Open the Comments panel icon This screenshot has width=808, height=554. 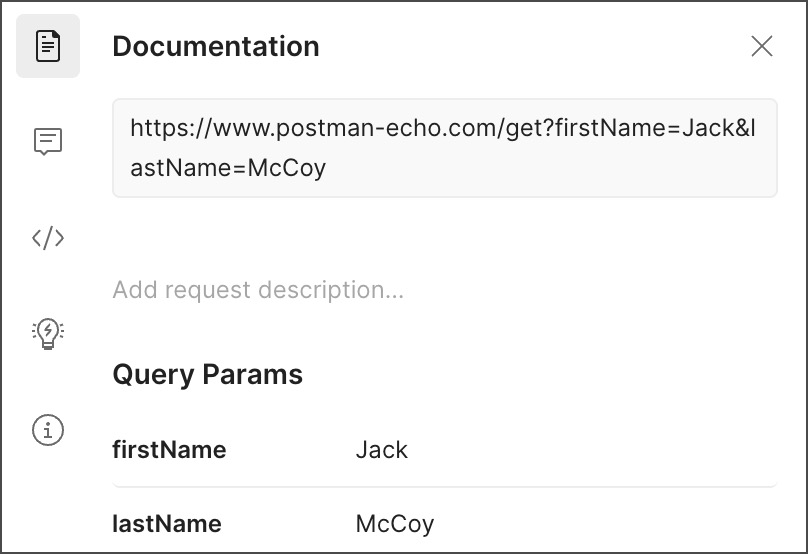[x=48, y=141]
